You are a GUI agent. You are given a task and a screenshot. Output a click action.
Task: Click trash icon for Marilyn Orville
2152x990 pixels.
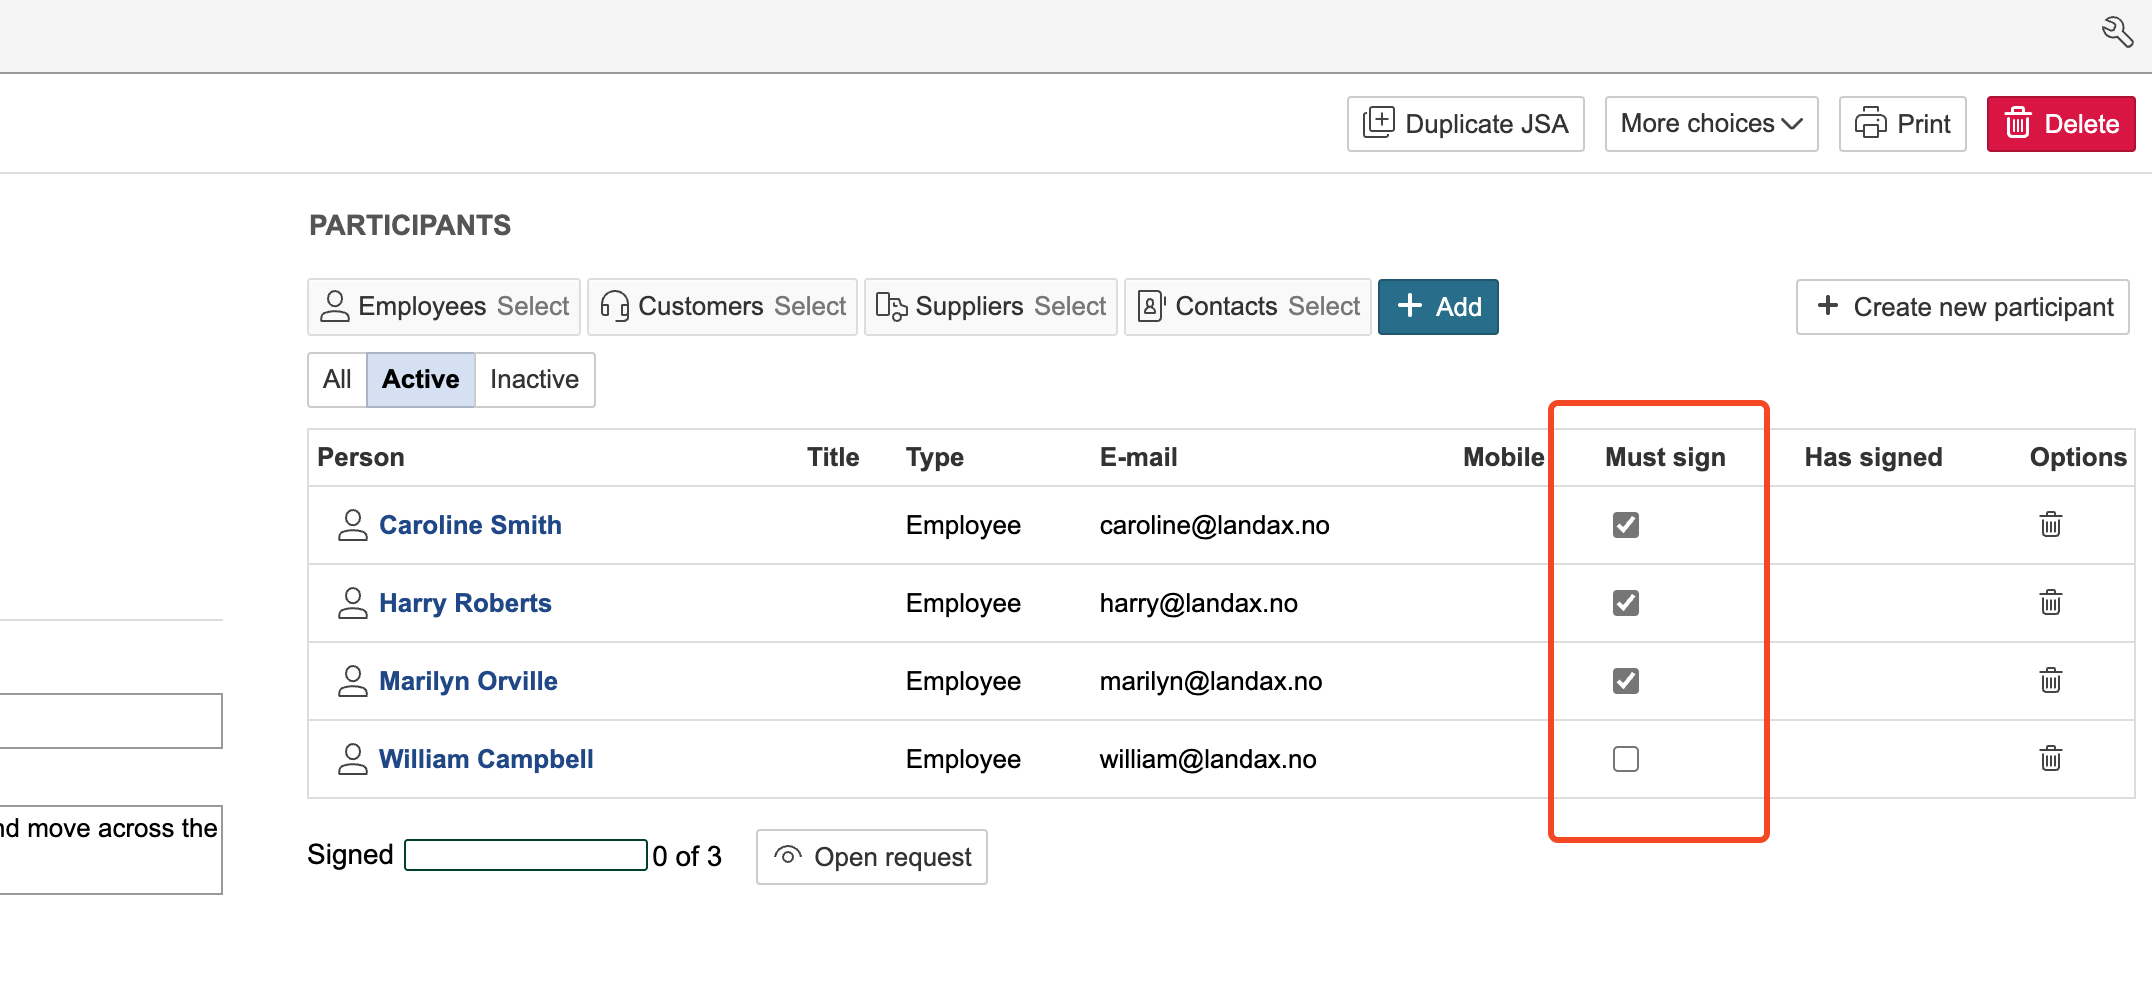click(2050, 681)
